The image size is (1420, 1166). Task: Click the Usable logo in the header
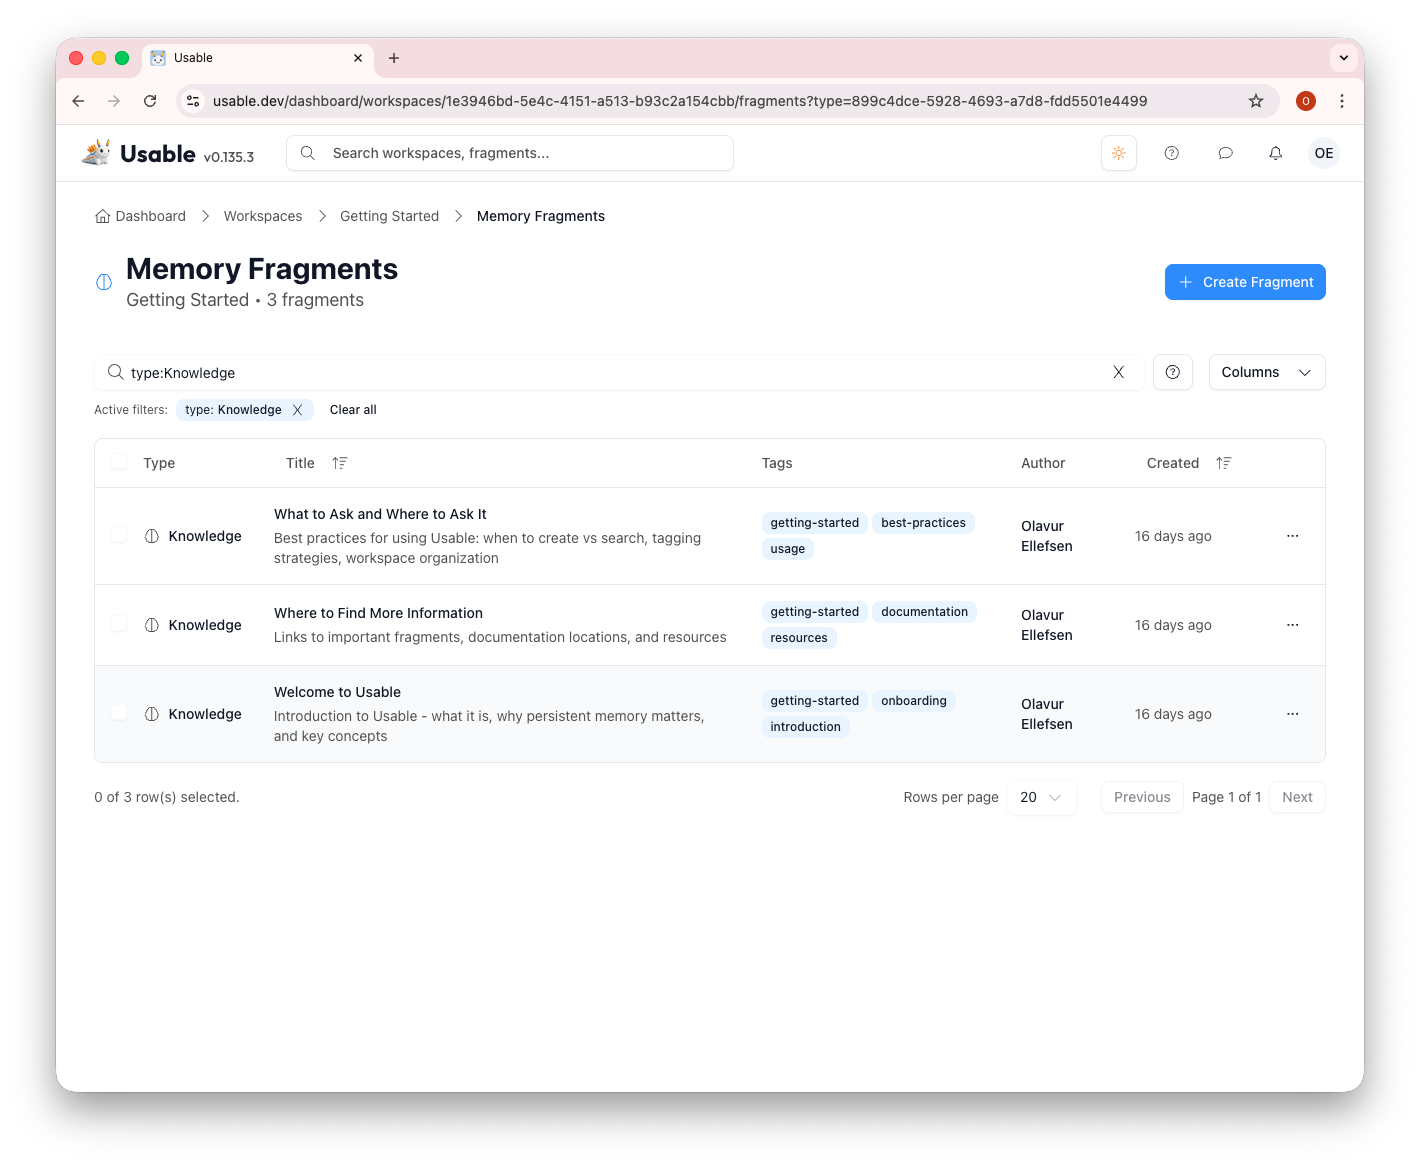click(x=140, y=152)
